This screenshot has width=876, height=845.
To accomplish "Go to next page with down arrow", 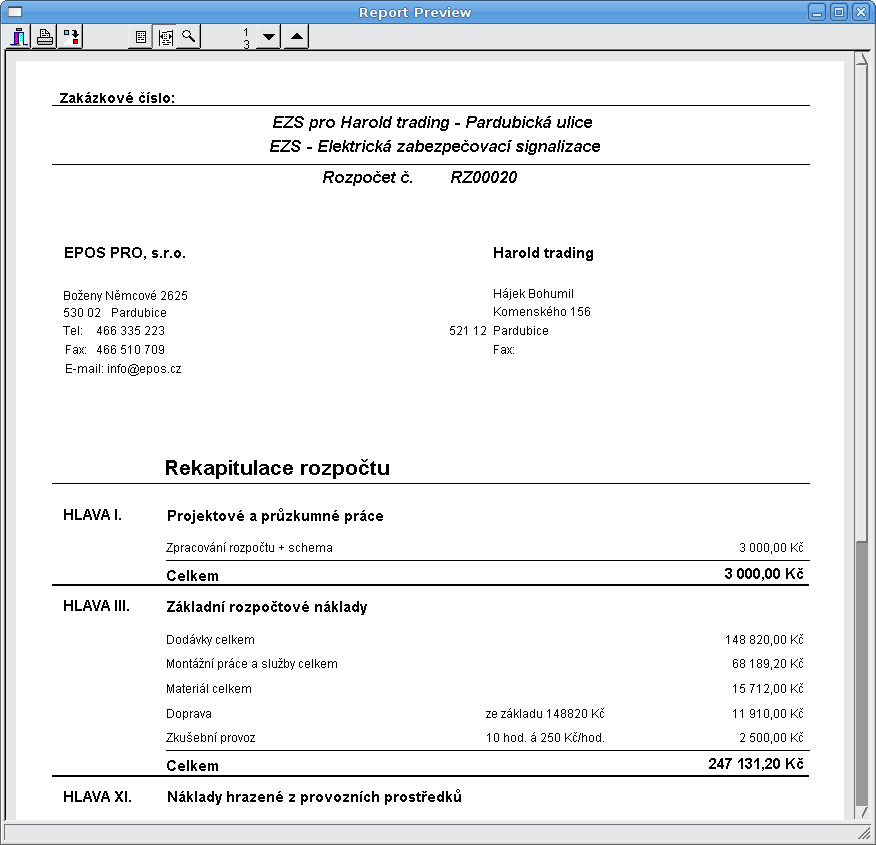I will point(268,38).
